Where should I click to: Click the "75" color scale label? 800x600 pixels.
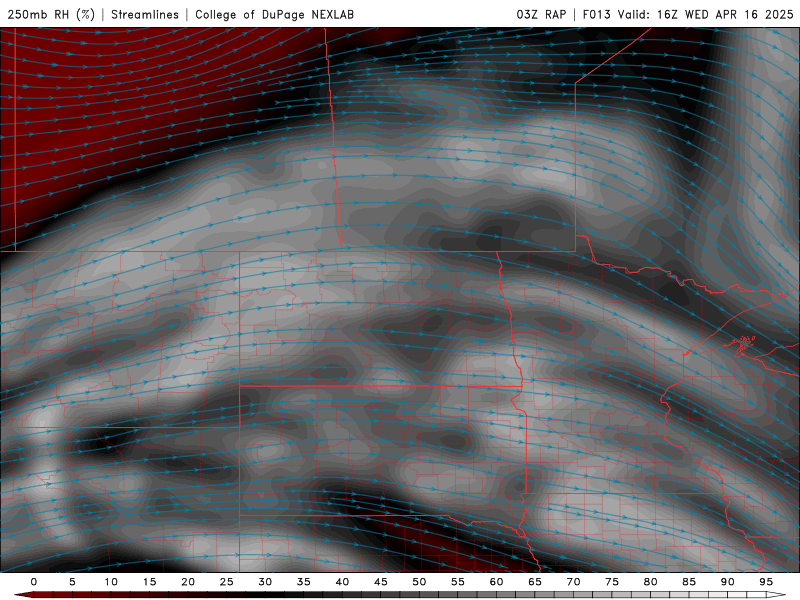coord(612,582)
